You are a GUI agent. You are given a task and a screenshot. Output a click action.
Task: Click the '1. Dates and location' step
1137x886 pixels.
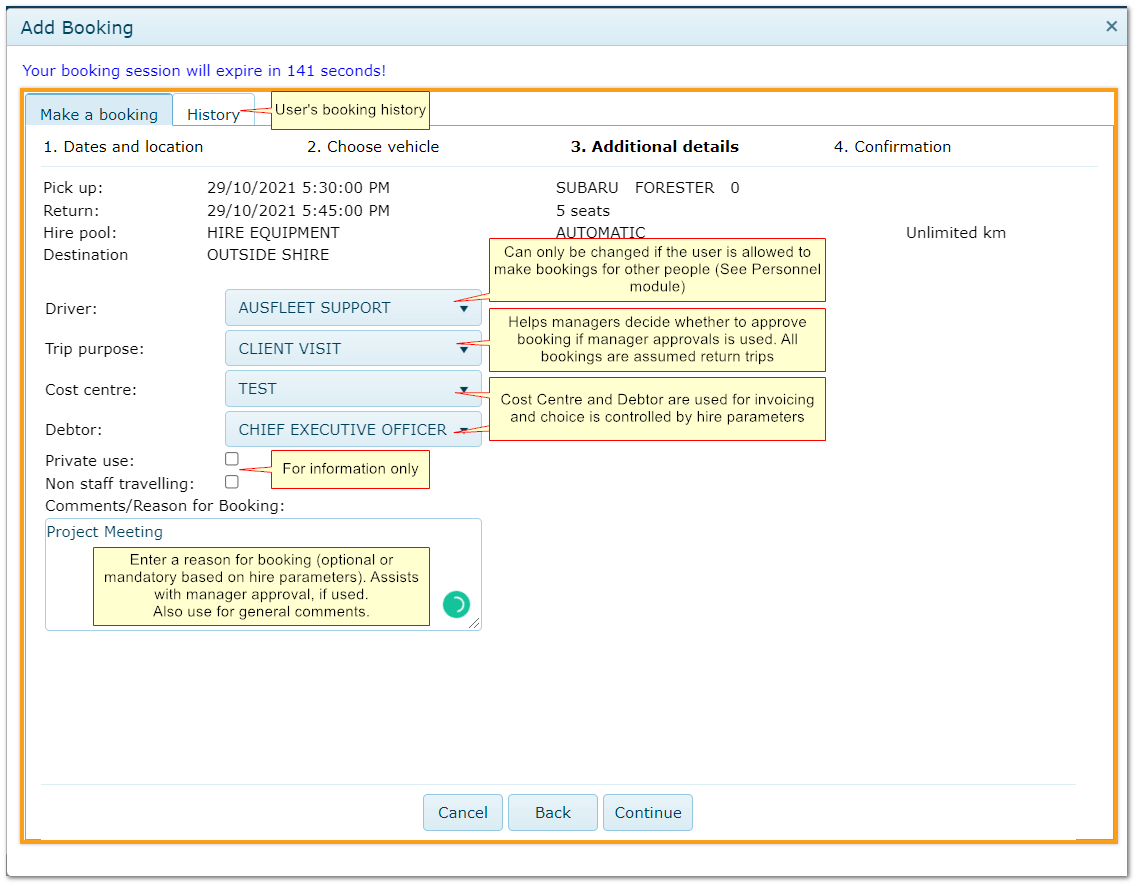tap(123, 147)
